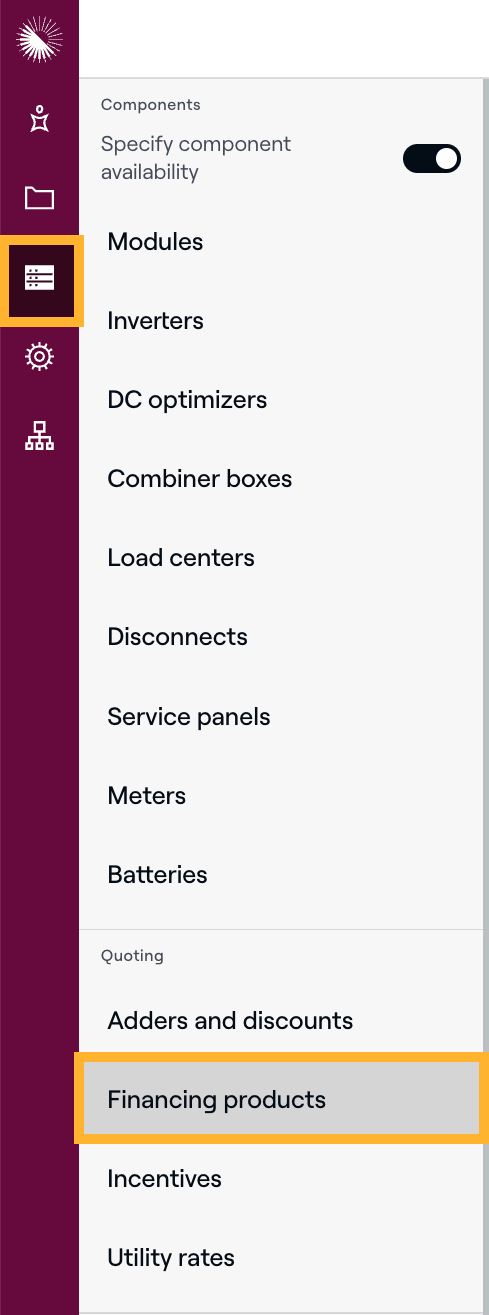Open the projects folder icon
Viewport: 489px width, 1315px height.
tap(39, 198)
